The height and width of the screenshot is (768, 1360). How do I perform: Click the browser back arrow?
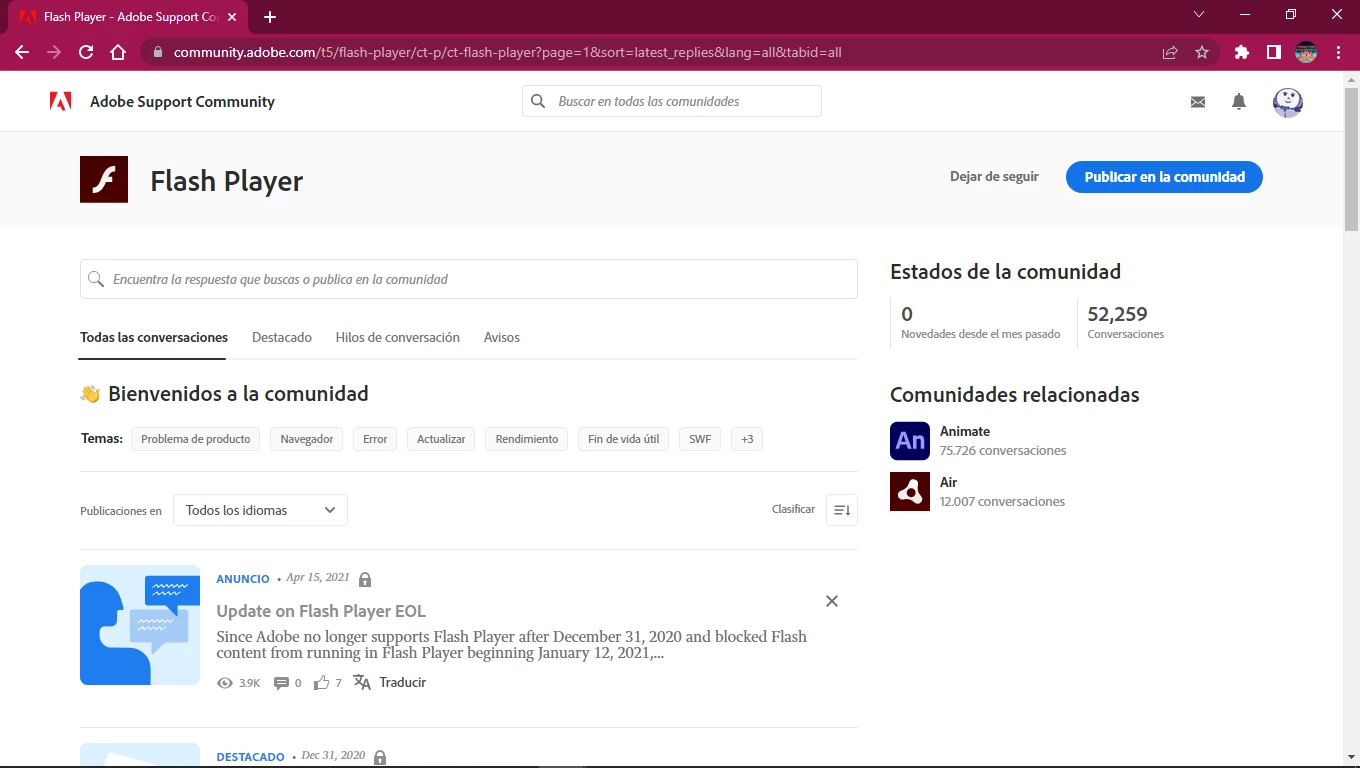[x=22, y=52]
